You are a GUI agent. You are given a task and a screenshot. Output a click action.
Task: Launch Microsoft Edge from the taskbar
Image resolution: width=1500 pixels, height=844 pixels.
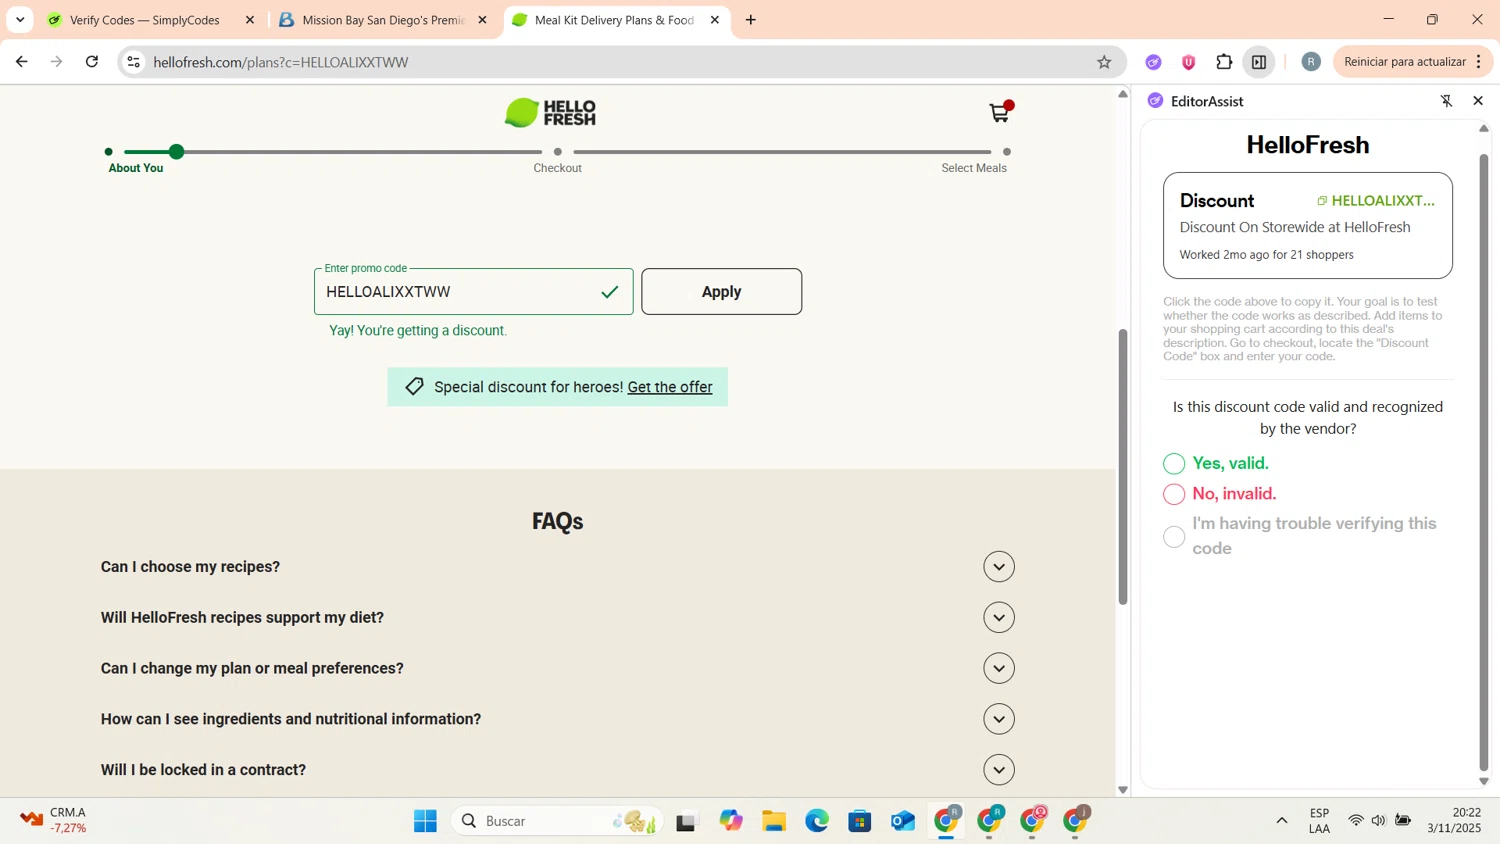tap(817, 821)
